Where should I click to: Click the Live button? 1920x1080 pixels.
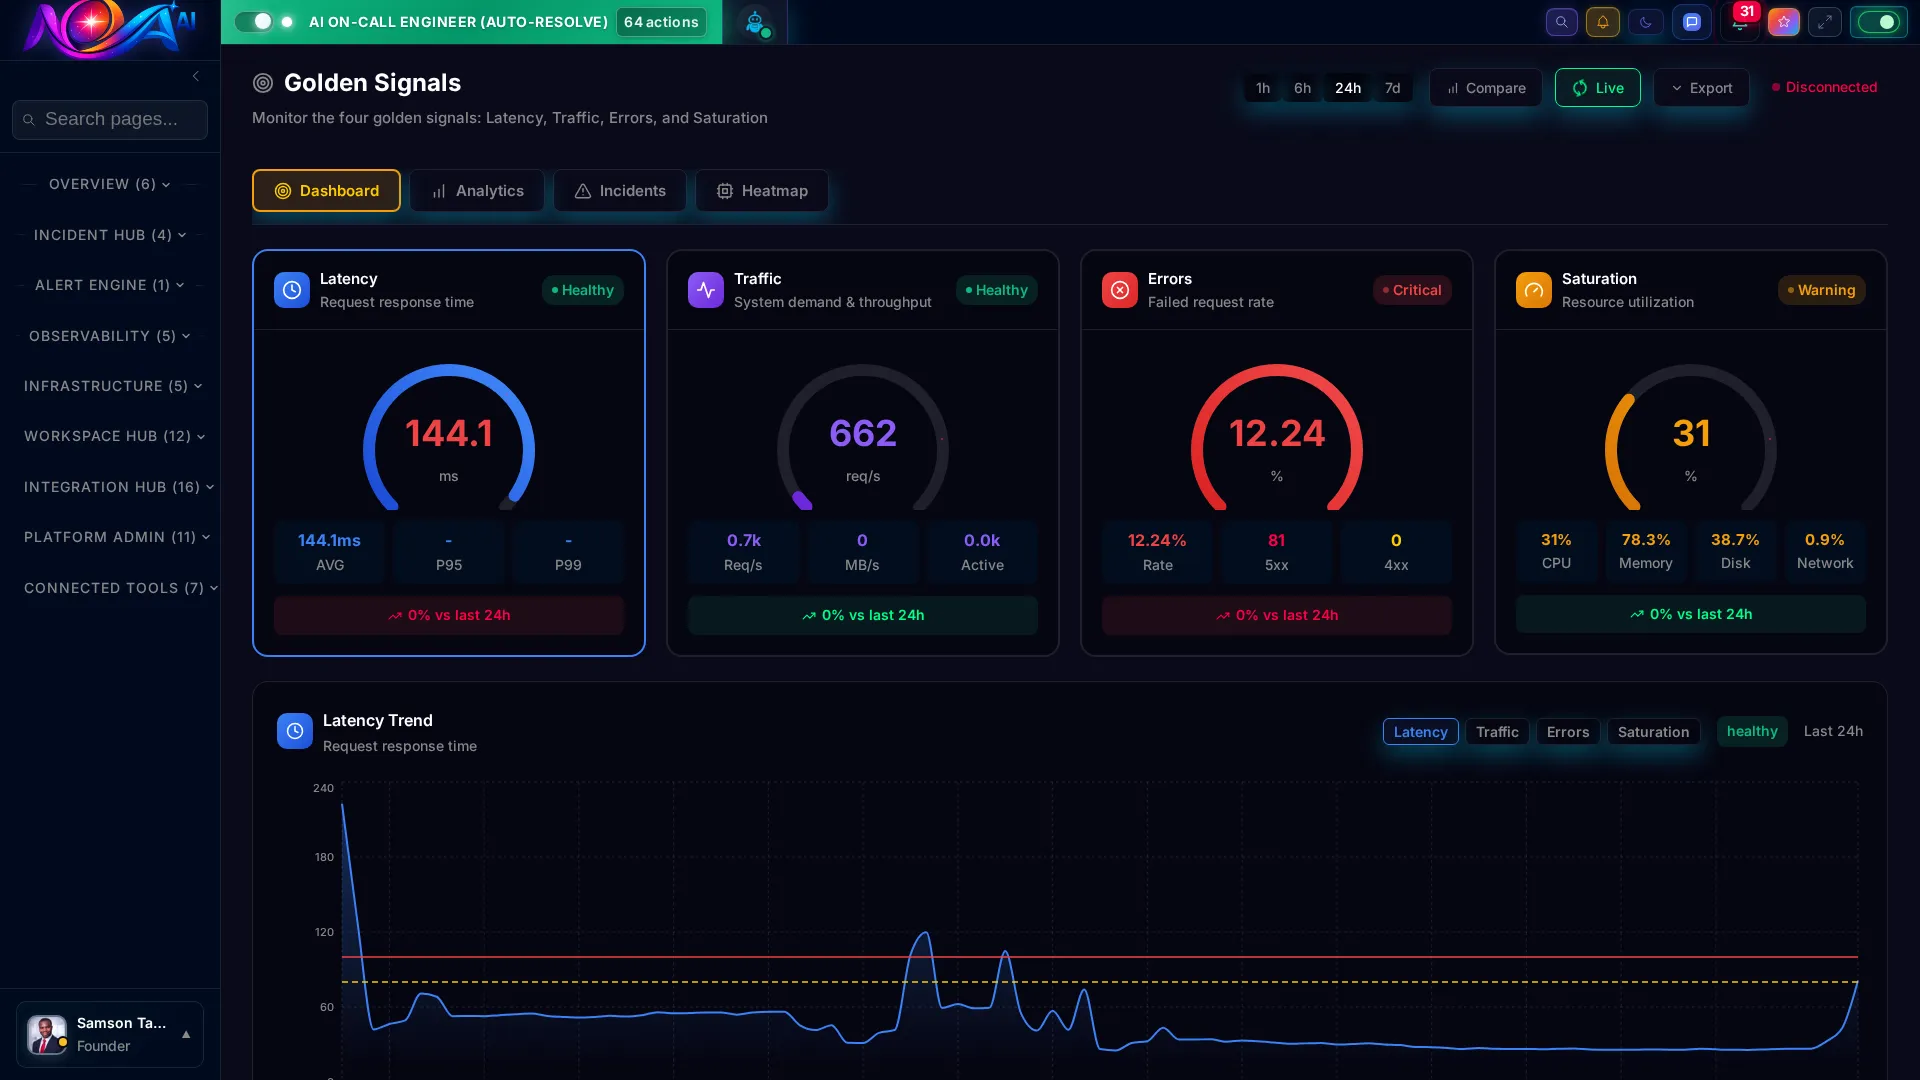click(x=1596, y=88)
